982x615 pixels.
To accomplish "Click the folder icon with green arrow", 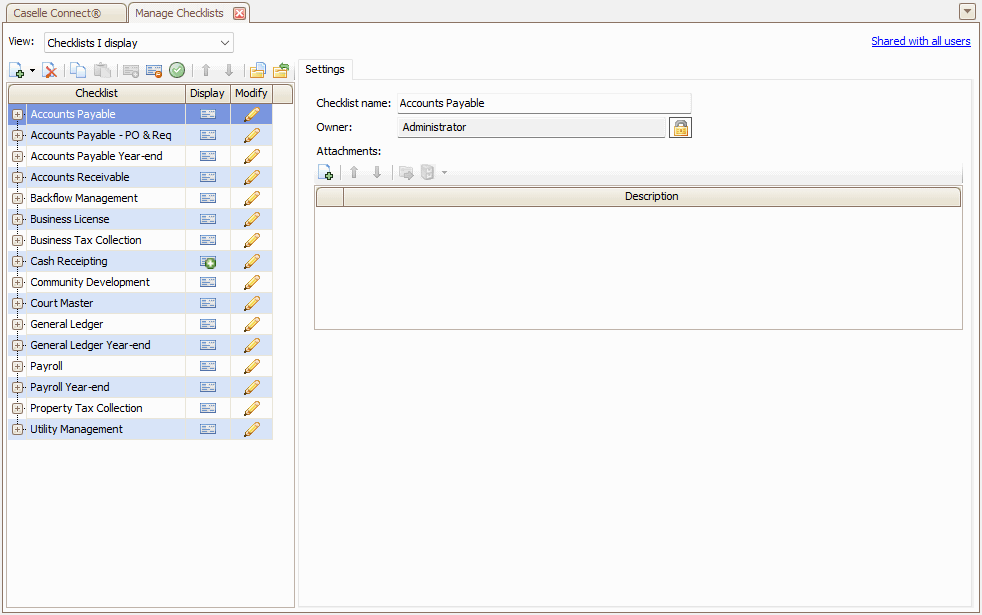I will click(x=281, y=71).
